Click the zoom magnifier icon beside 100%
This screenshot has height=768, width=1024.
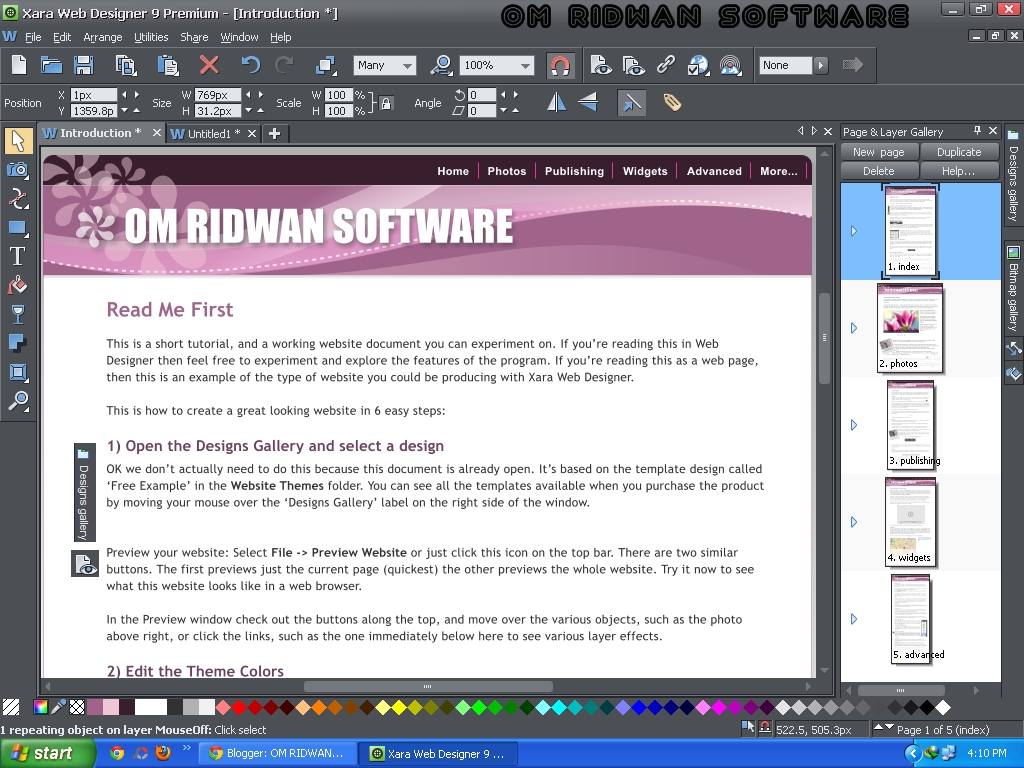[x=441, y=65]
